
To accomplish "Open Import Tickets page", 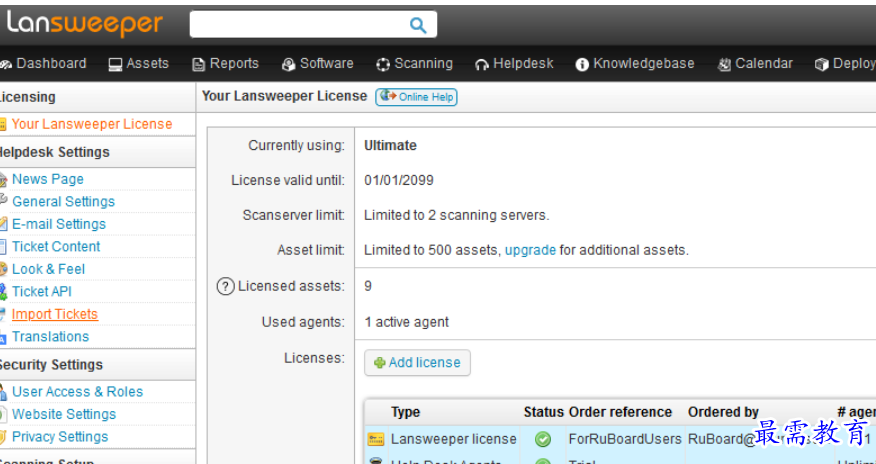I will coord(55,314).
